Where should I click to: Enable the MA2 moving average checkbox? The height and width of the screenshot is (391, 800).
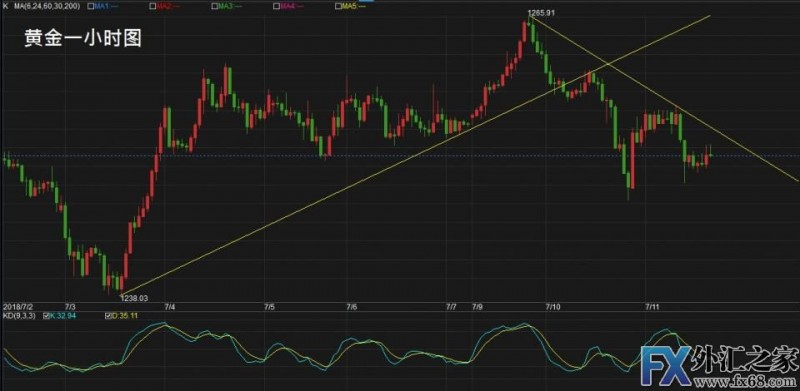[x=153, y=6]
